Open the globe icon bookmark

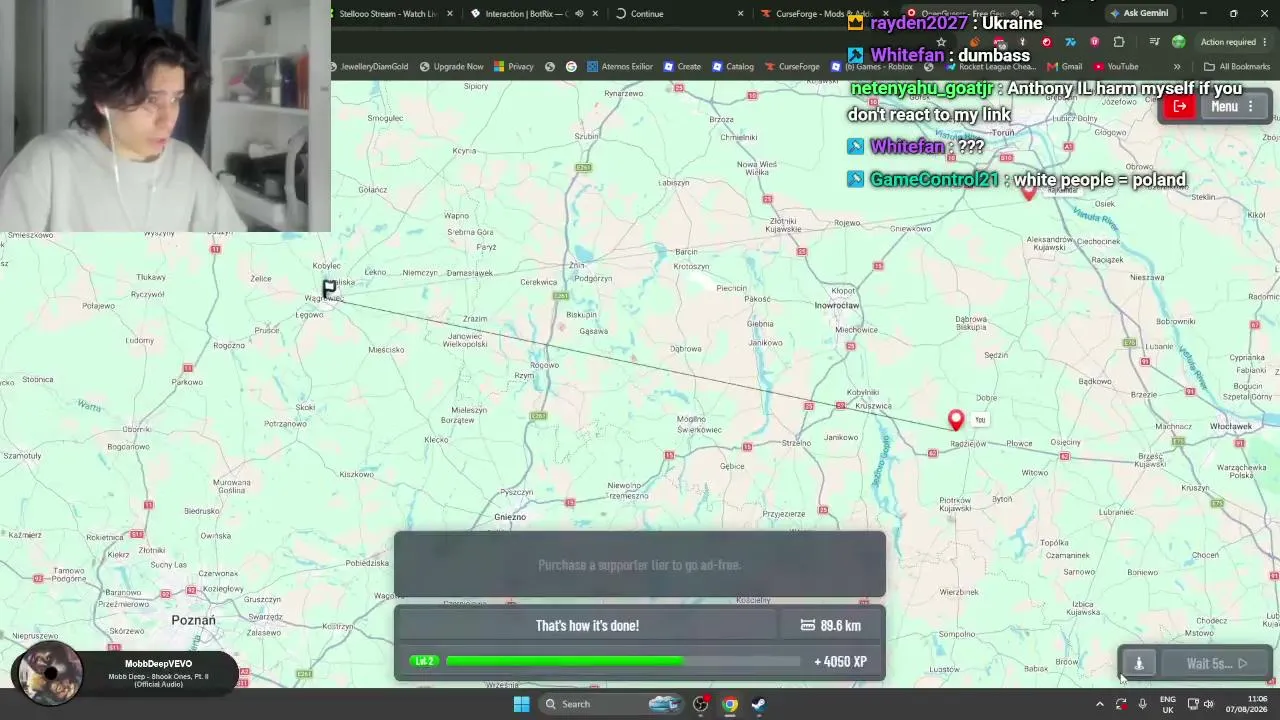click(x=550, y=67)
